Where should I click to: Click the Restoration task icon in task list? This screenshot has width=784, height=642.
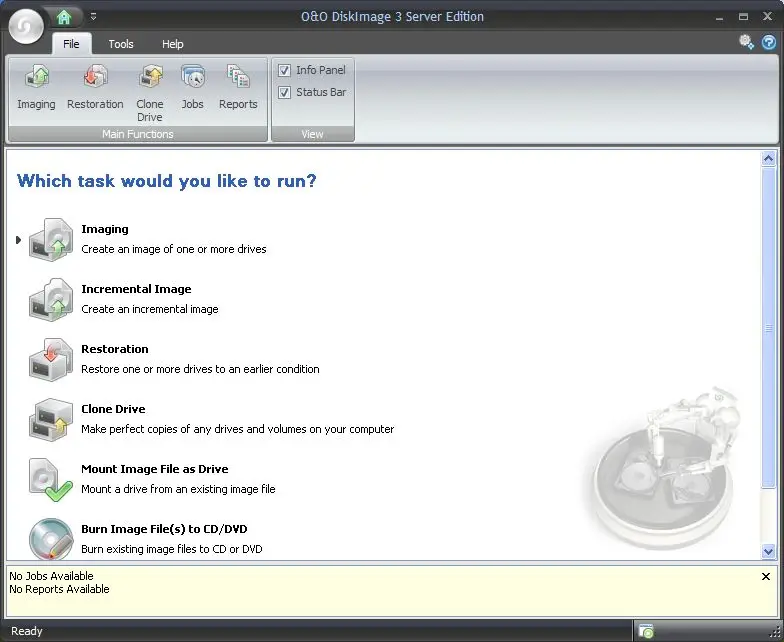pyautogui.click(x=50, y=360)
